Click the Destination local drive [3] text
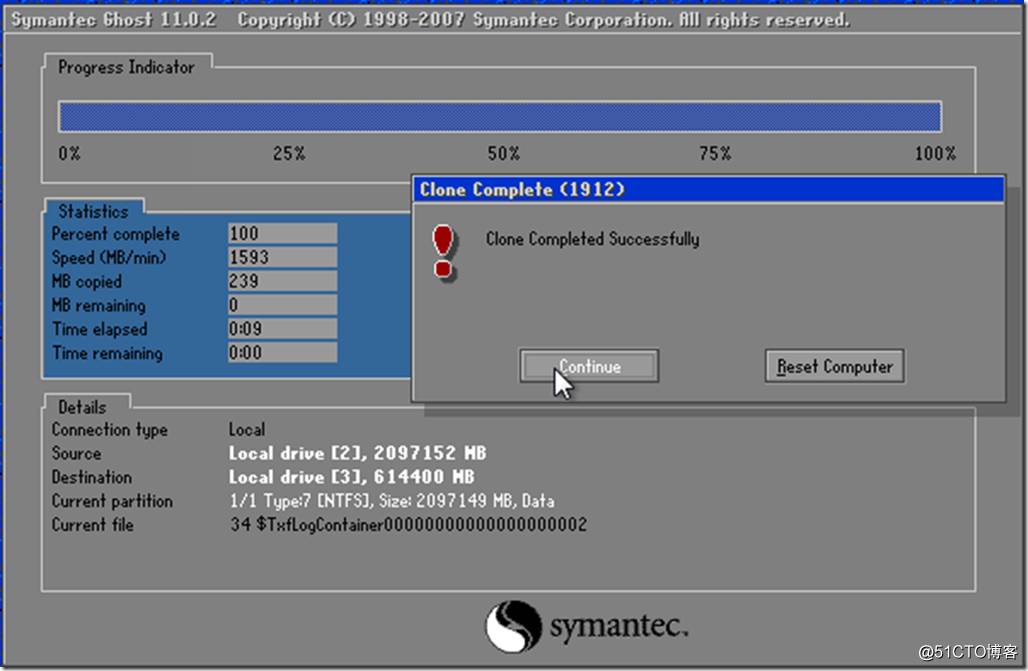This screenshot has height=671, width=1028. pyautogui.click(x=351, y=478)
